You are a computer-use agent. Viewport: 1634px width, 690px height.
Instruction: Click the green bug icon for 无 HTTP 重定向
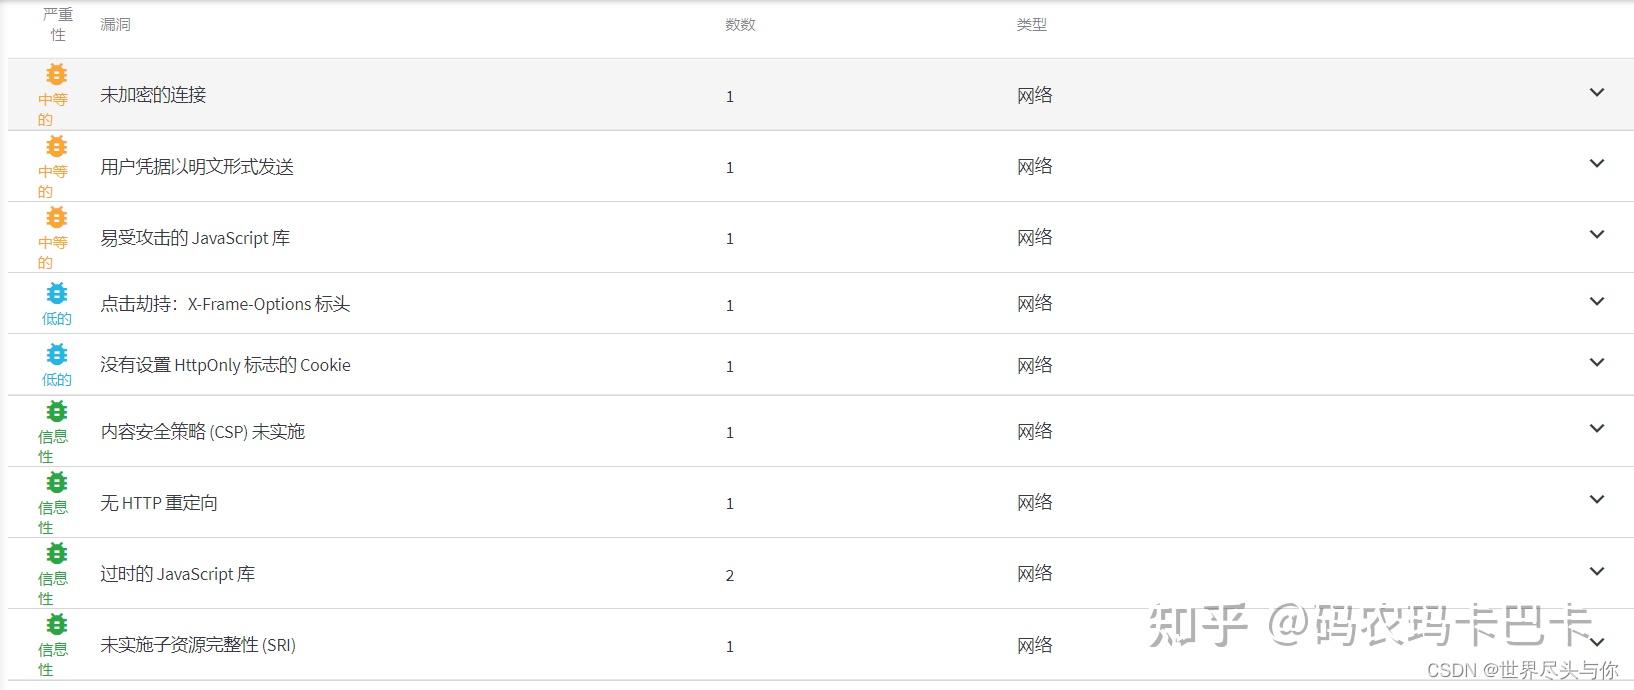pos(57,483)
